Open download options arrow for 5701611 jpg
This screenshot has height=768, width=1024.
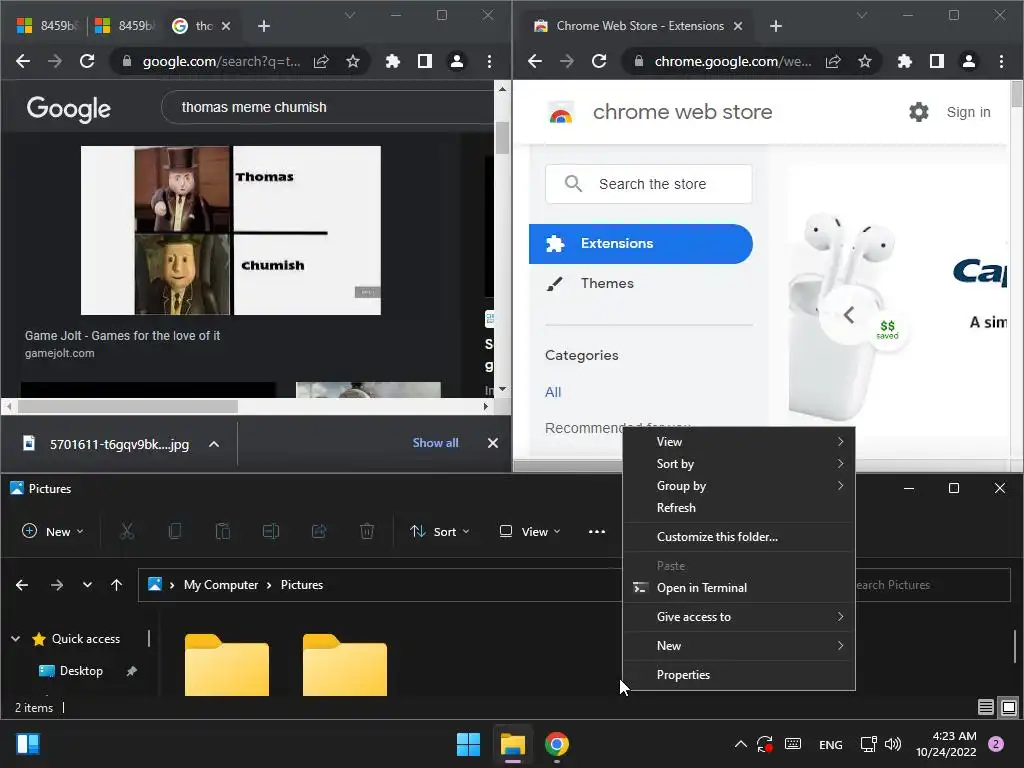[x=214, y=444]
